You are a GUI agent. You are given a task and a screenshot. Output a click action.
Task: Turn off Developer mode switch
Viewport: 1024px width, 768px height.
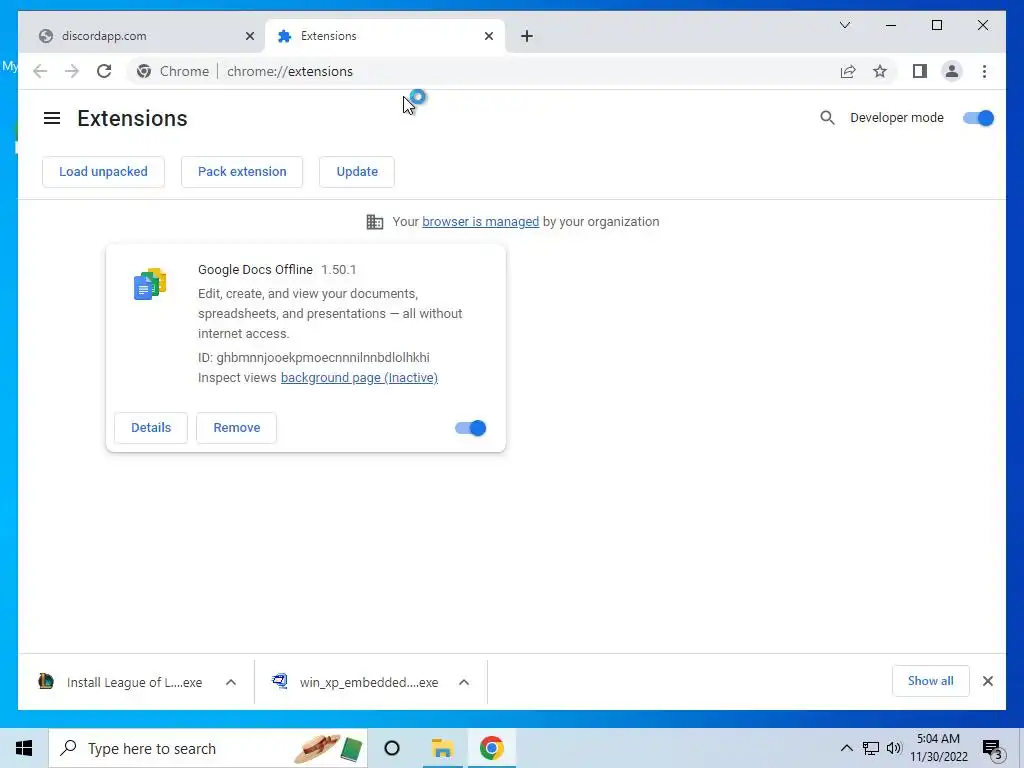[x=978, y=118]
